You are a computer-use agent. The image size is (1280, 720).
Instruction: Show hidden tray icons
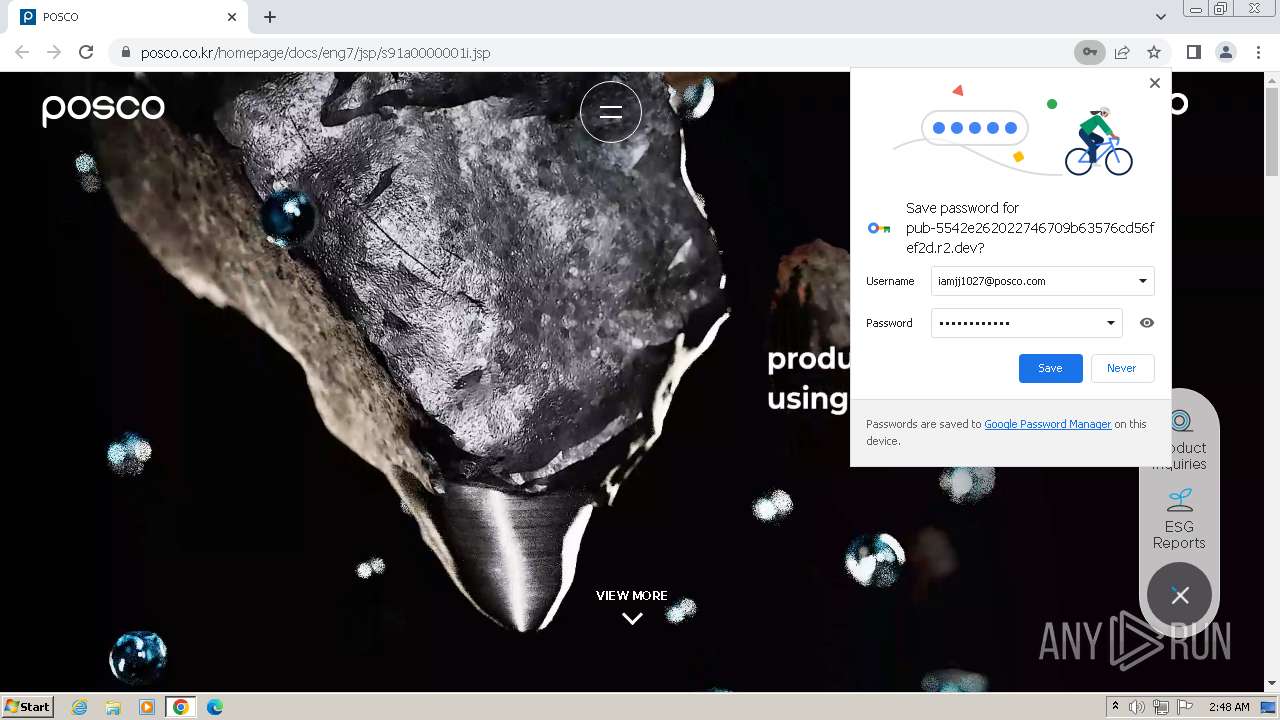point(1115,707)
